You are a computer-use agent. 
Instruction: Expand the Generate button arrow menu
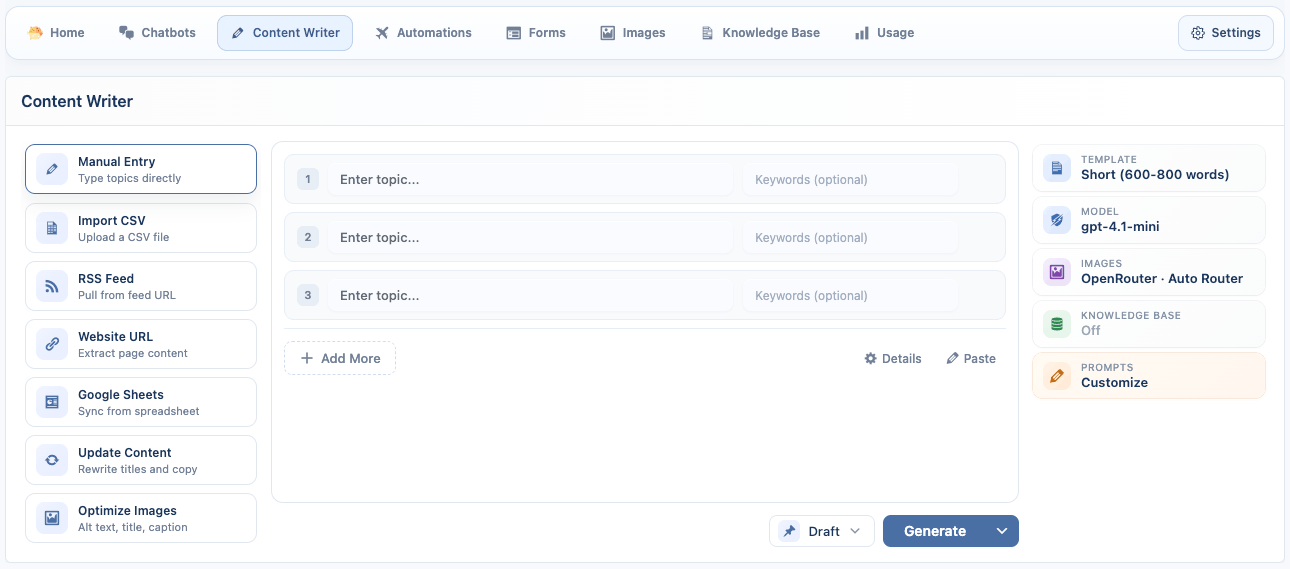pyautogui.click(x=1002, y=531)
